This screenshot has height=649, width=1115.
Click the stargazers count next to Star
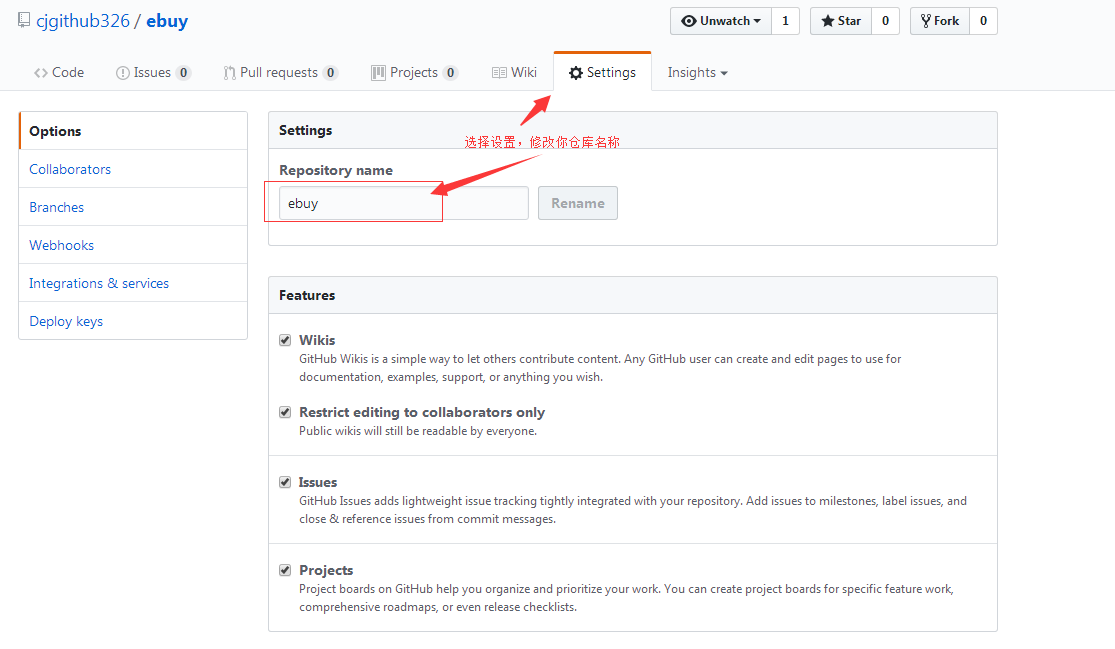[x=885, y=21]
